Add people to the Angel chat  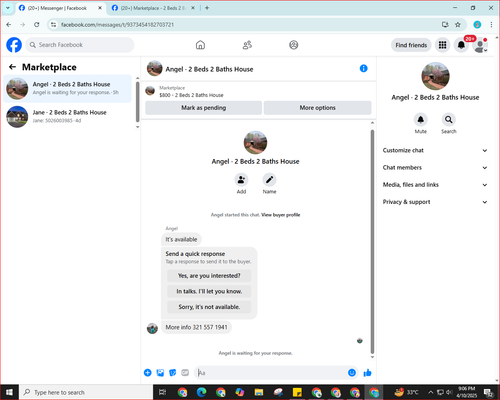[241, 180]
